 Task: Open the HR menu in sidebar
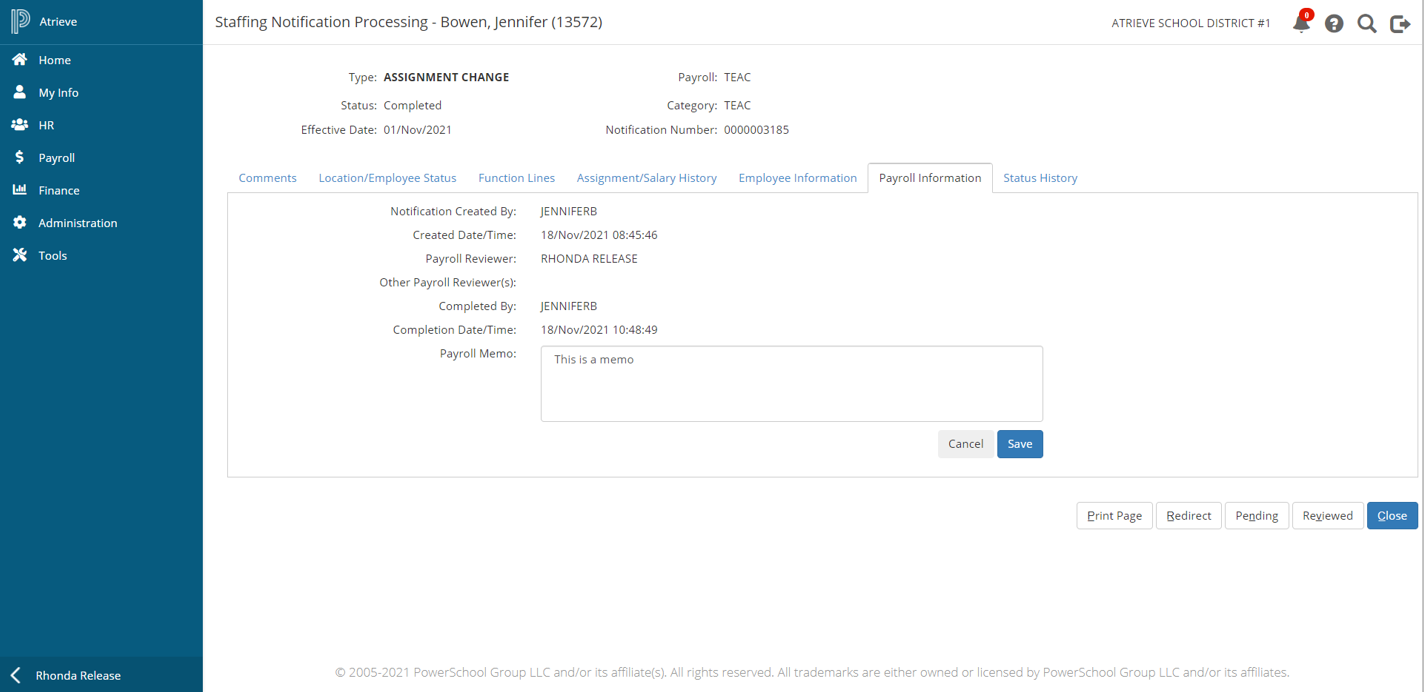click(x=46, y=125)
